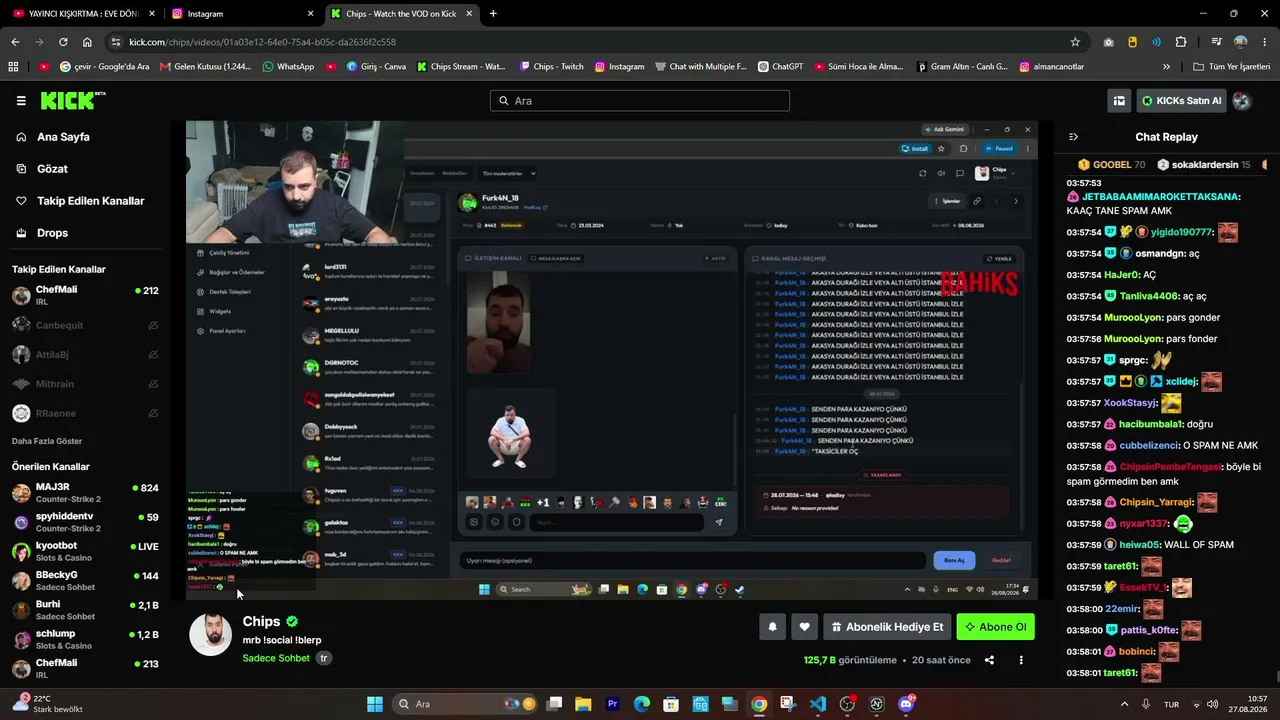Open the offline Canbequit channel
The image size is (1280, 720).
(85, 325)
